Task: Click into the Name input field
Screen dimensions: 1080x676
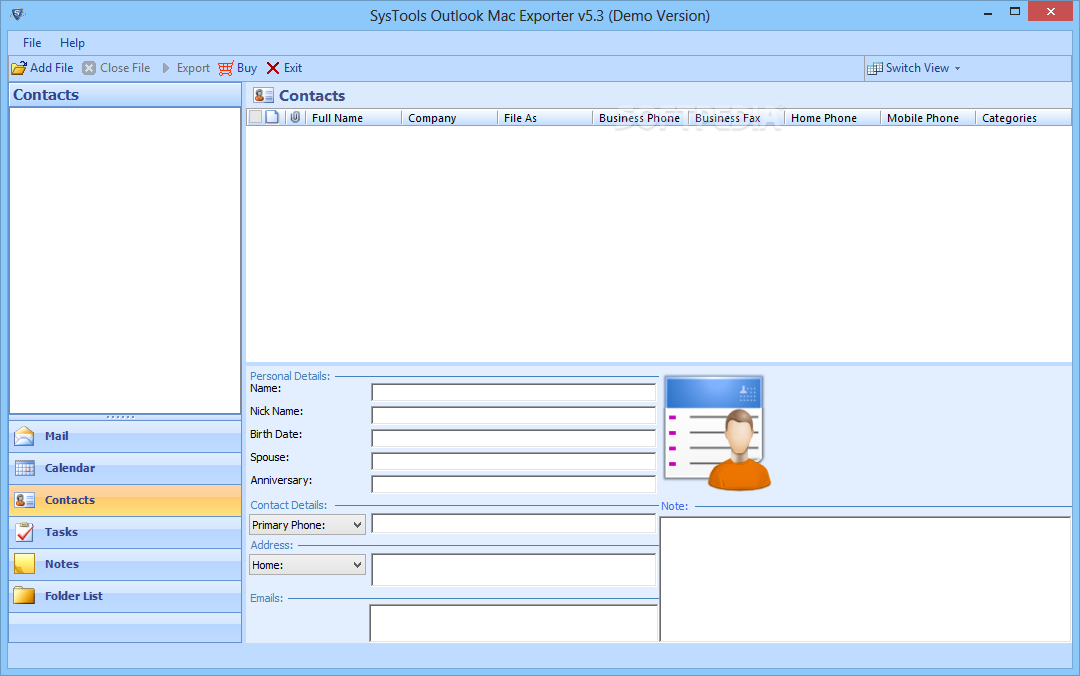Action: click(x=514, y=392)
